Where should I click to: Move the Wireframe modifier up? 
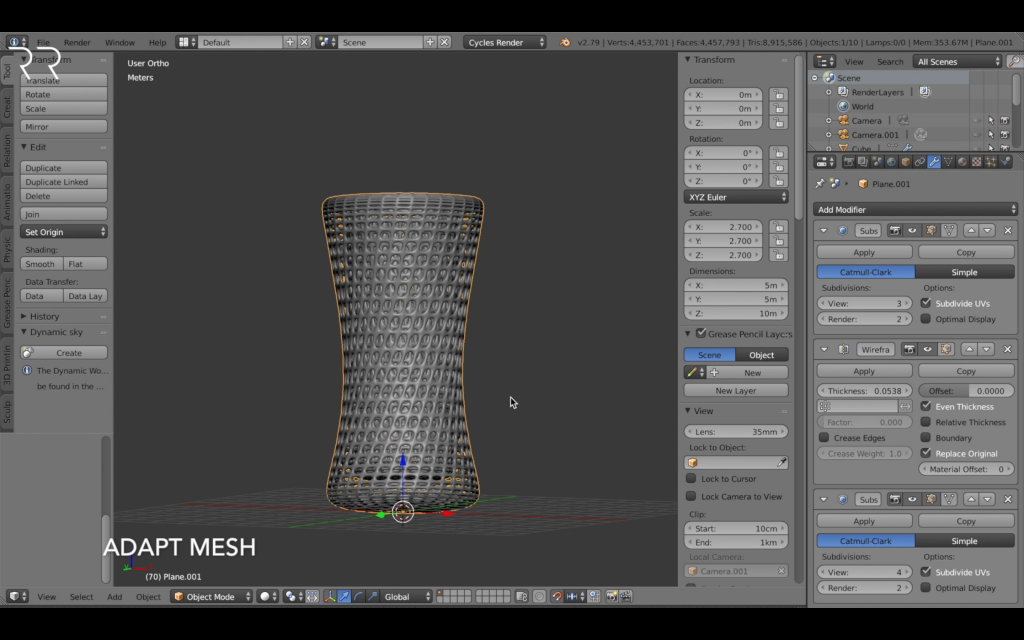pos(970,349)
